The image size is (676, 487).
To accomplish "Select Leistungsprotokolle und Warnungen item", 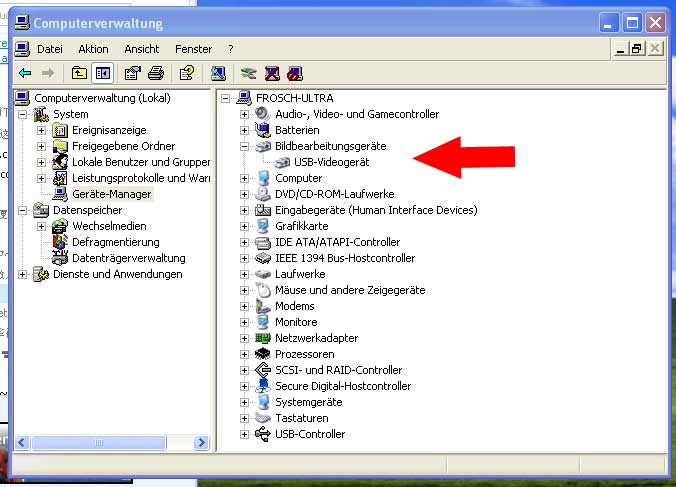I will click(141, 178).
